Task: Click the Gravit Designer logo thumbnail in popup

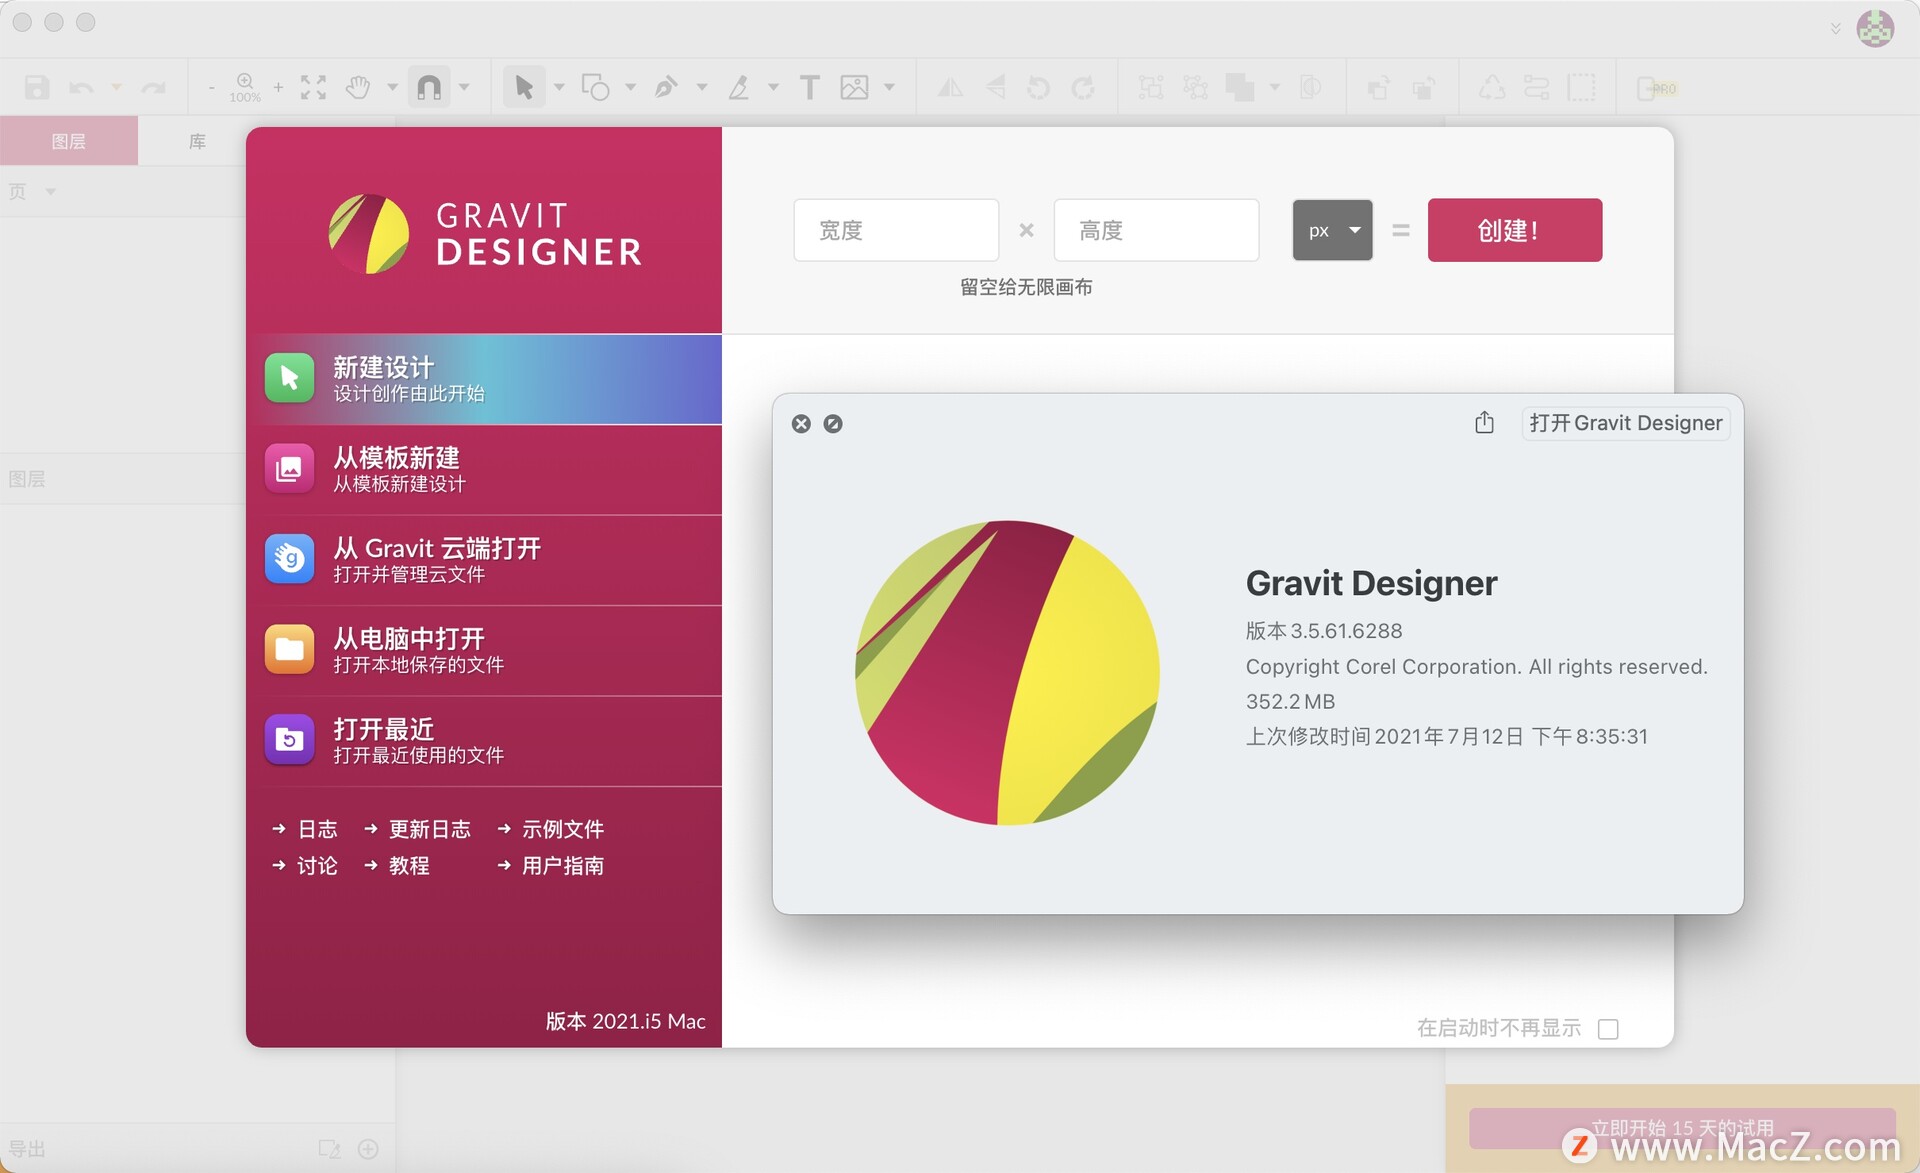Action: [1007, 672]
